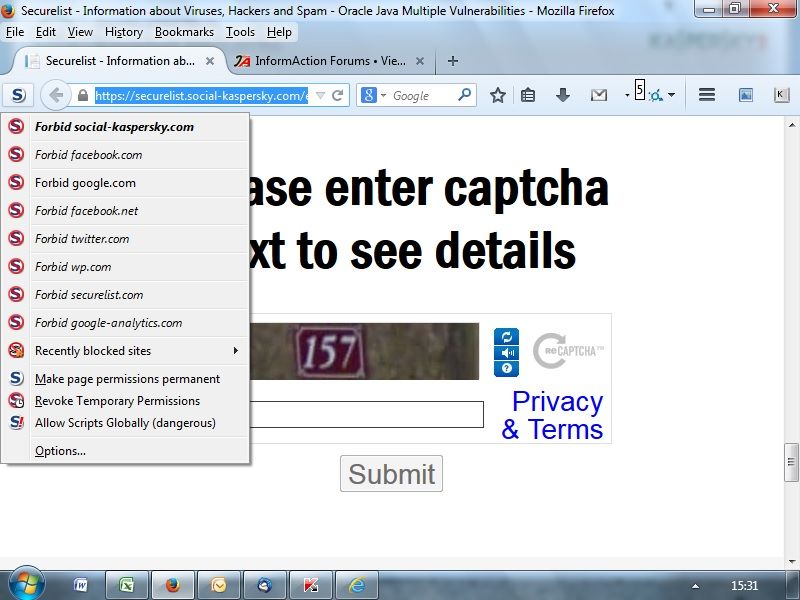800x600 pixels.
Task: Expand the Recently blocked sites submenu
Action: pyautogui.click(x=126, y=351)
